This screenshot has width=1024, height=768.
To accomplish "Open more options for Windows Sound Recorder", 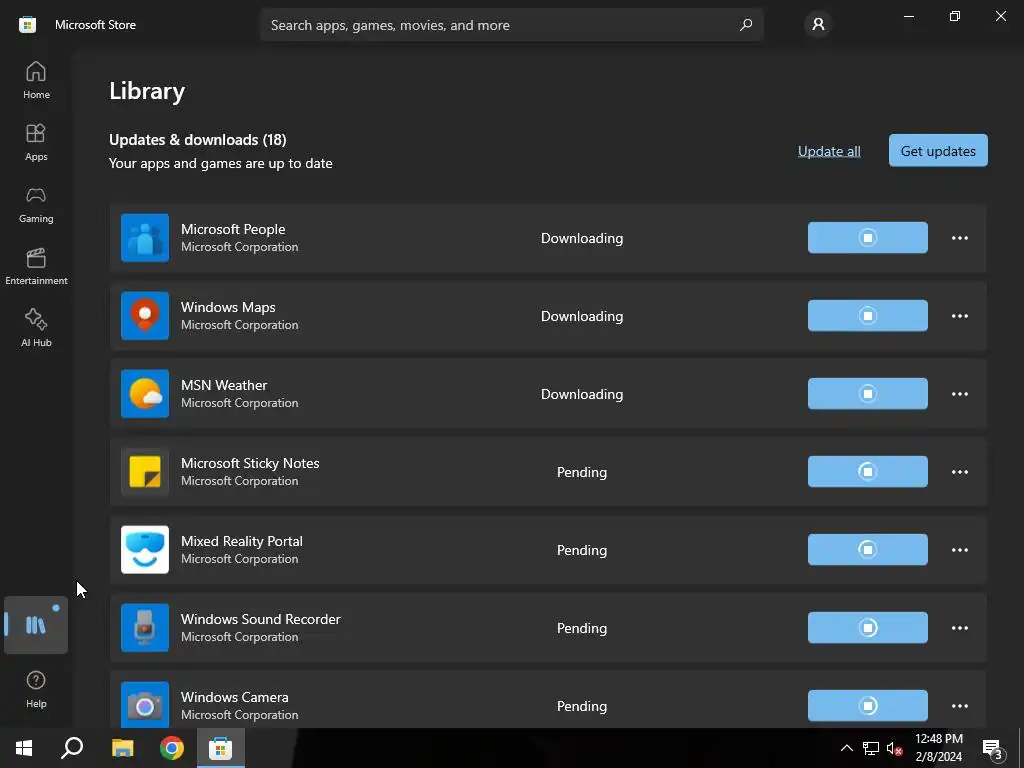I will [959, 628].
